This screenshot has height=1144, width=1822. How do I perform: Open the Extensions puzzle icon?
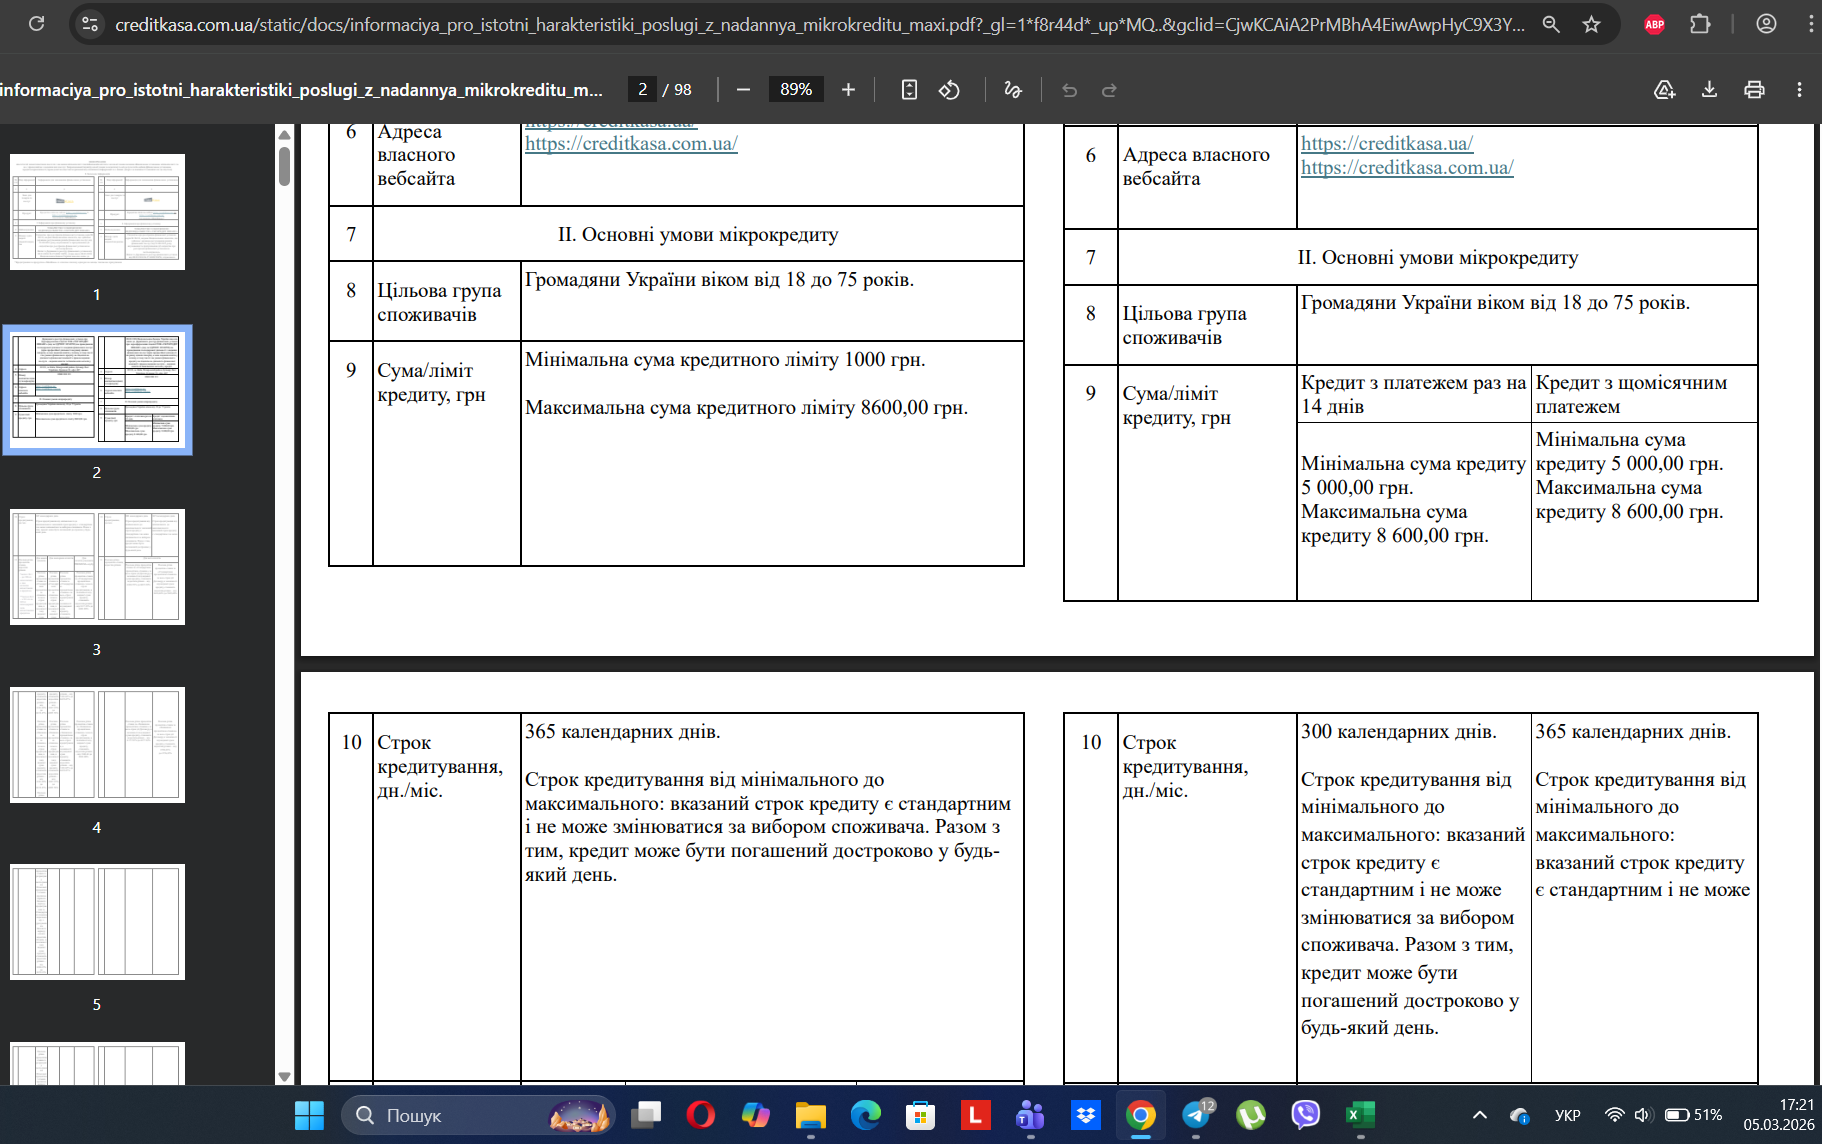[x=1700, y=24]
